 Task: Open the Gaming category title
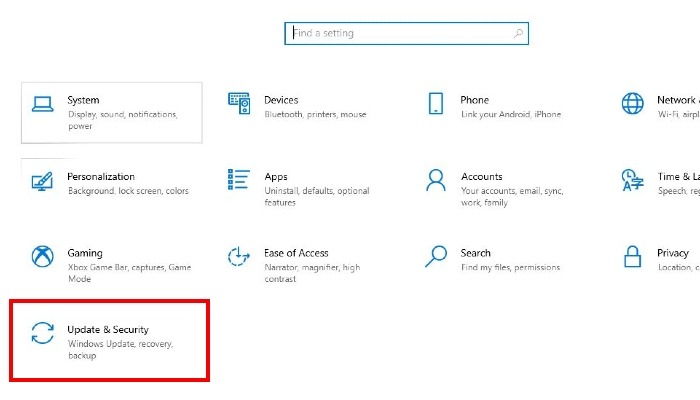[85, 254]
